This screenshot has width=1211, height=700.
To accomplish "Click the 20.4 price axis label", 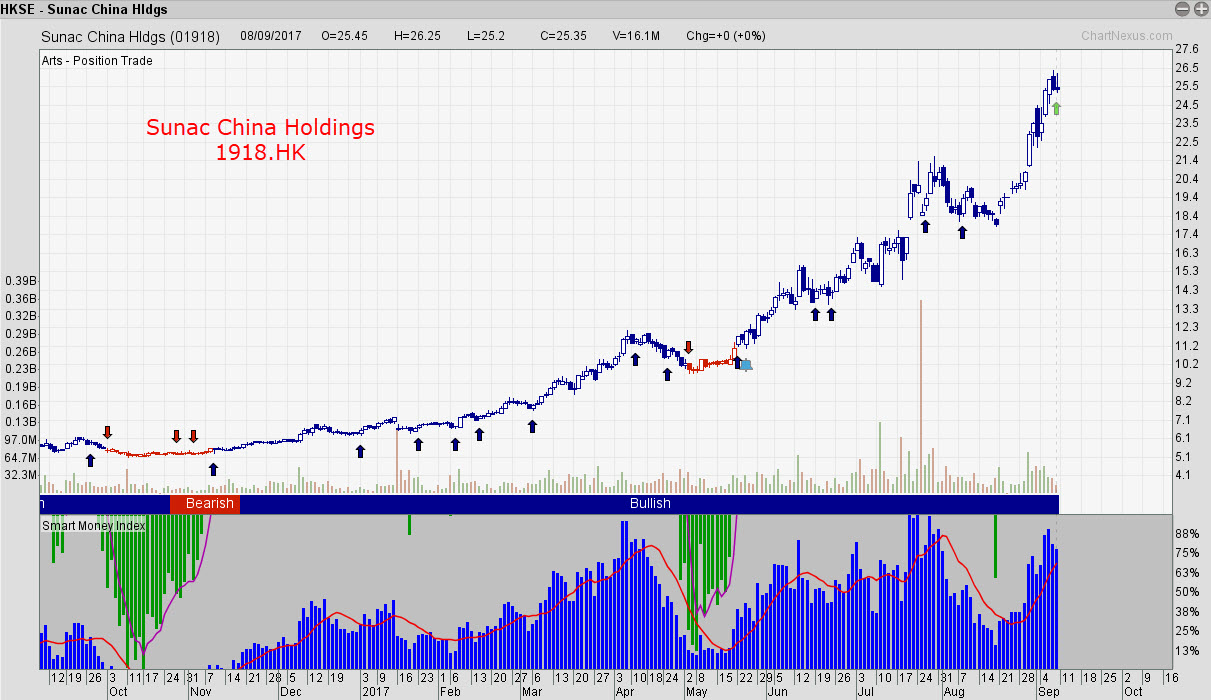I will [x=1187, y=179].
